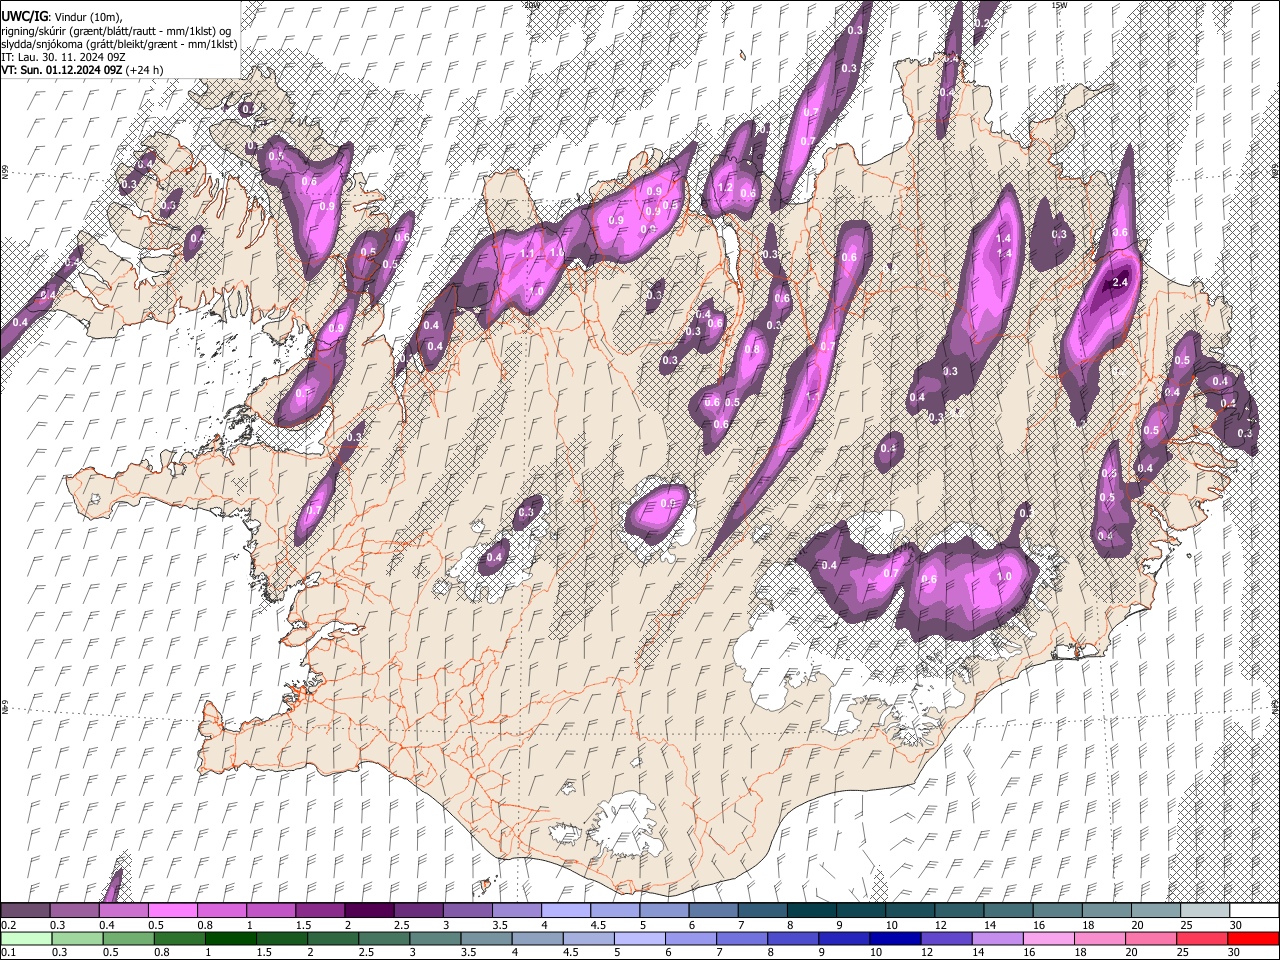Screen dimensions: 1280x960
Task: Click the 'VT: Sun. 01.12.2024 09Z (+24 h)' line
Action: (x=82, y=70)
